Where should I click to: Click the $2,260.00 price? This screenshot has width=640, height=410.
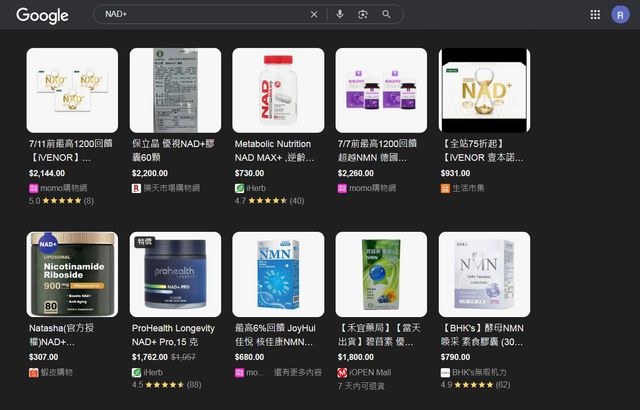pyautogui.click(x=355, y=173)
